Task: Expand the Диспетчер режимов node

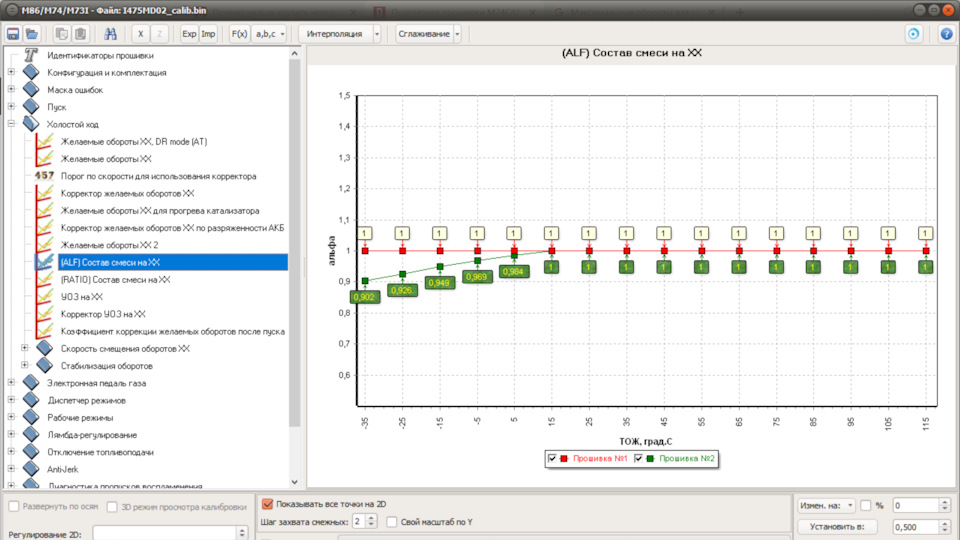Action: 11,400
